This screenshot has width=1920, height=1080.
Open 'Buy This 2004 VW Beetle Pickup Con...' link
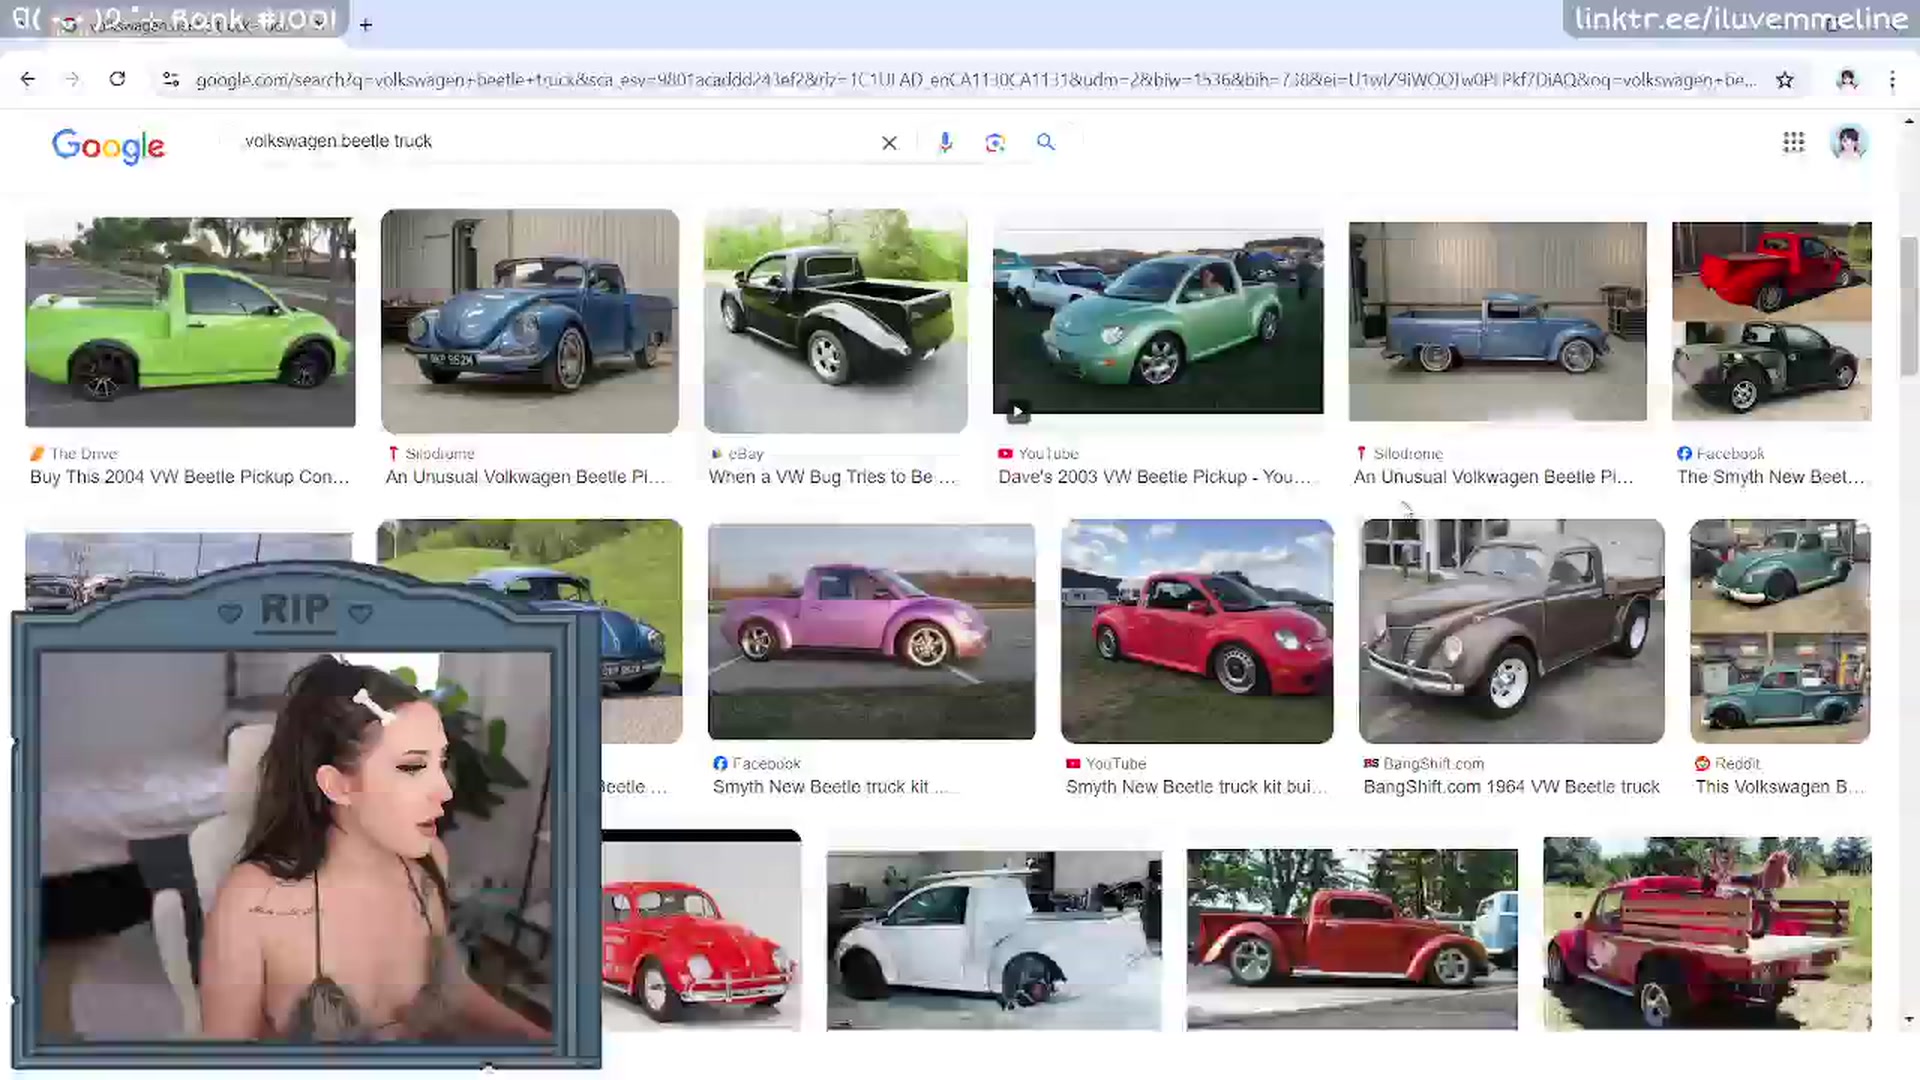pyautogui.click(x=190, y=477)
